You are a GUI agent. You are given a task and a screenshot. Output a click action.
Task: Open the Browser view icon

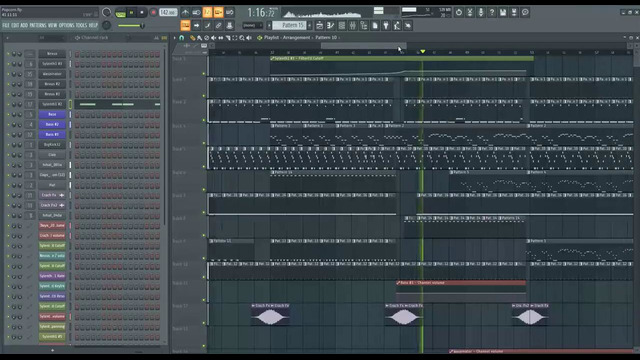point(364,26)
